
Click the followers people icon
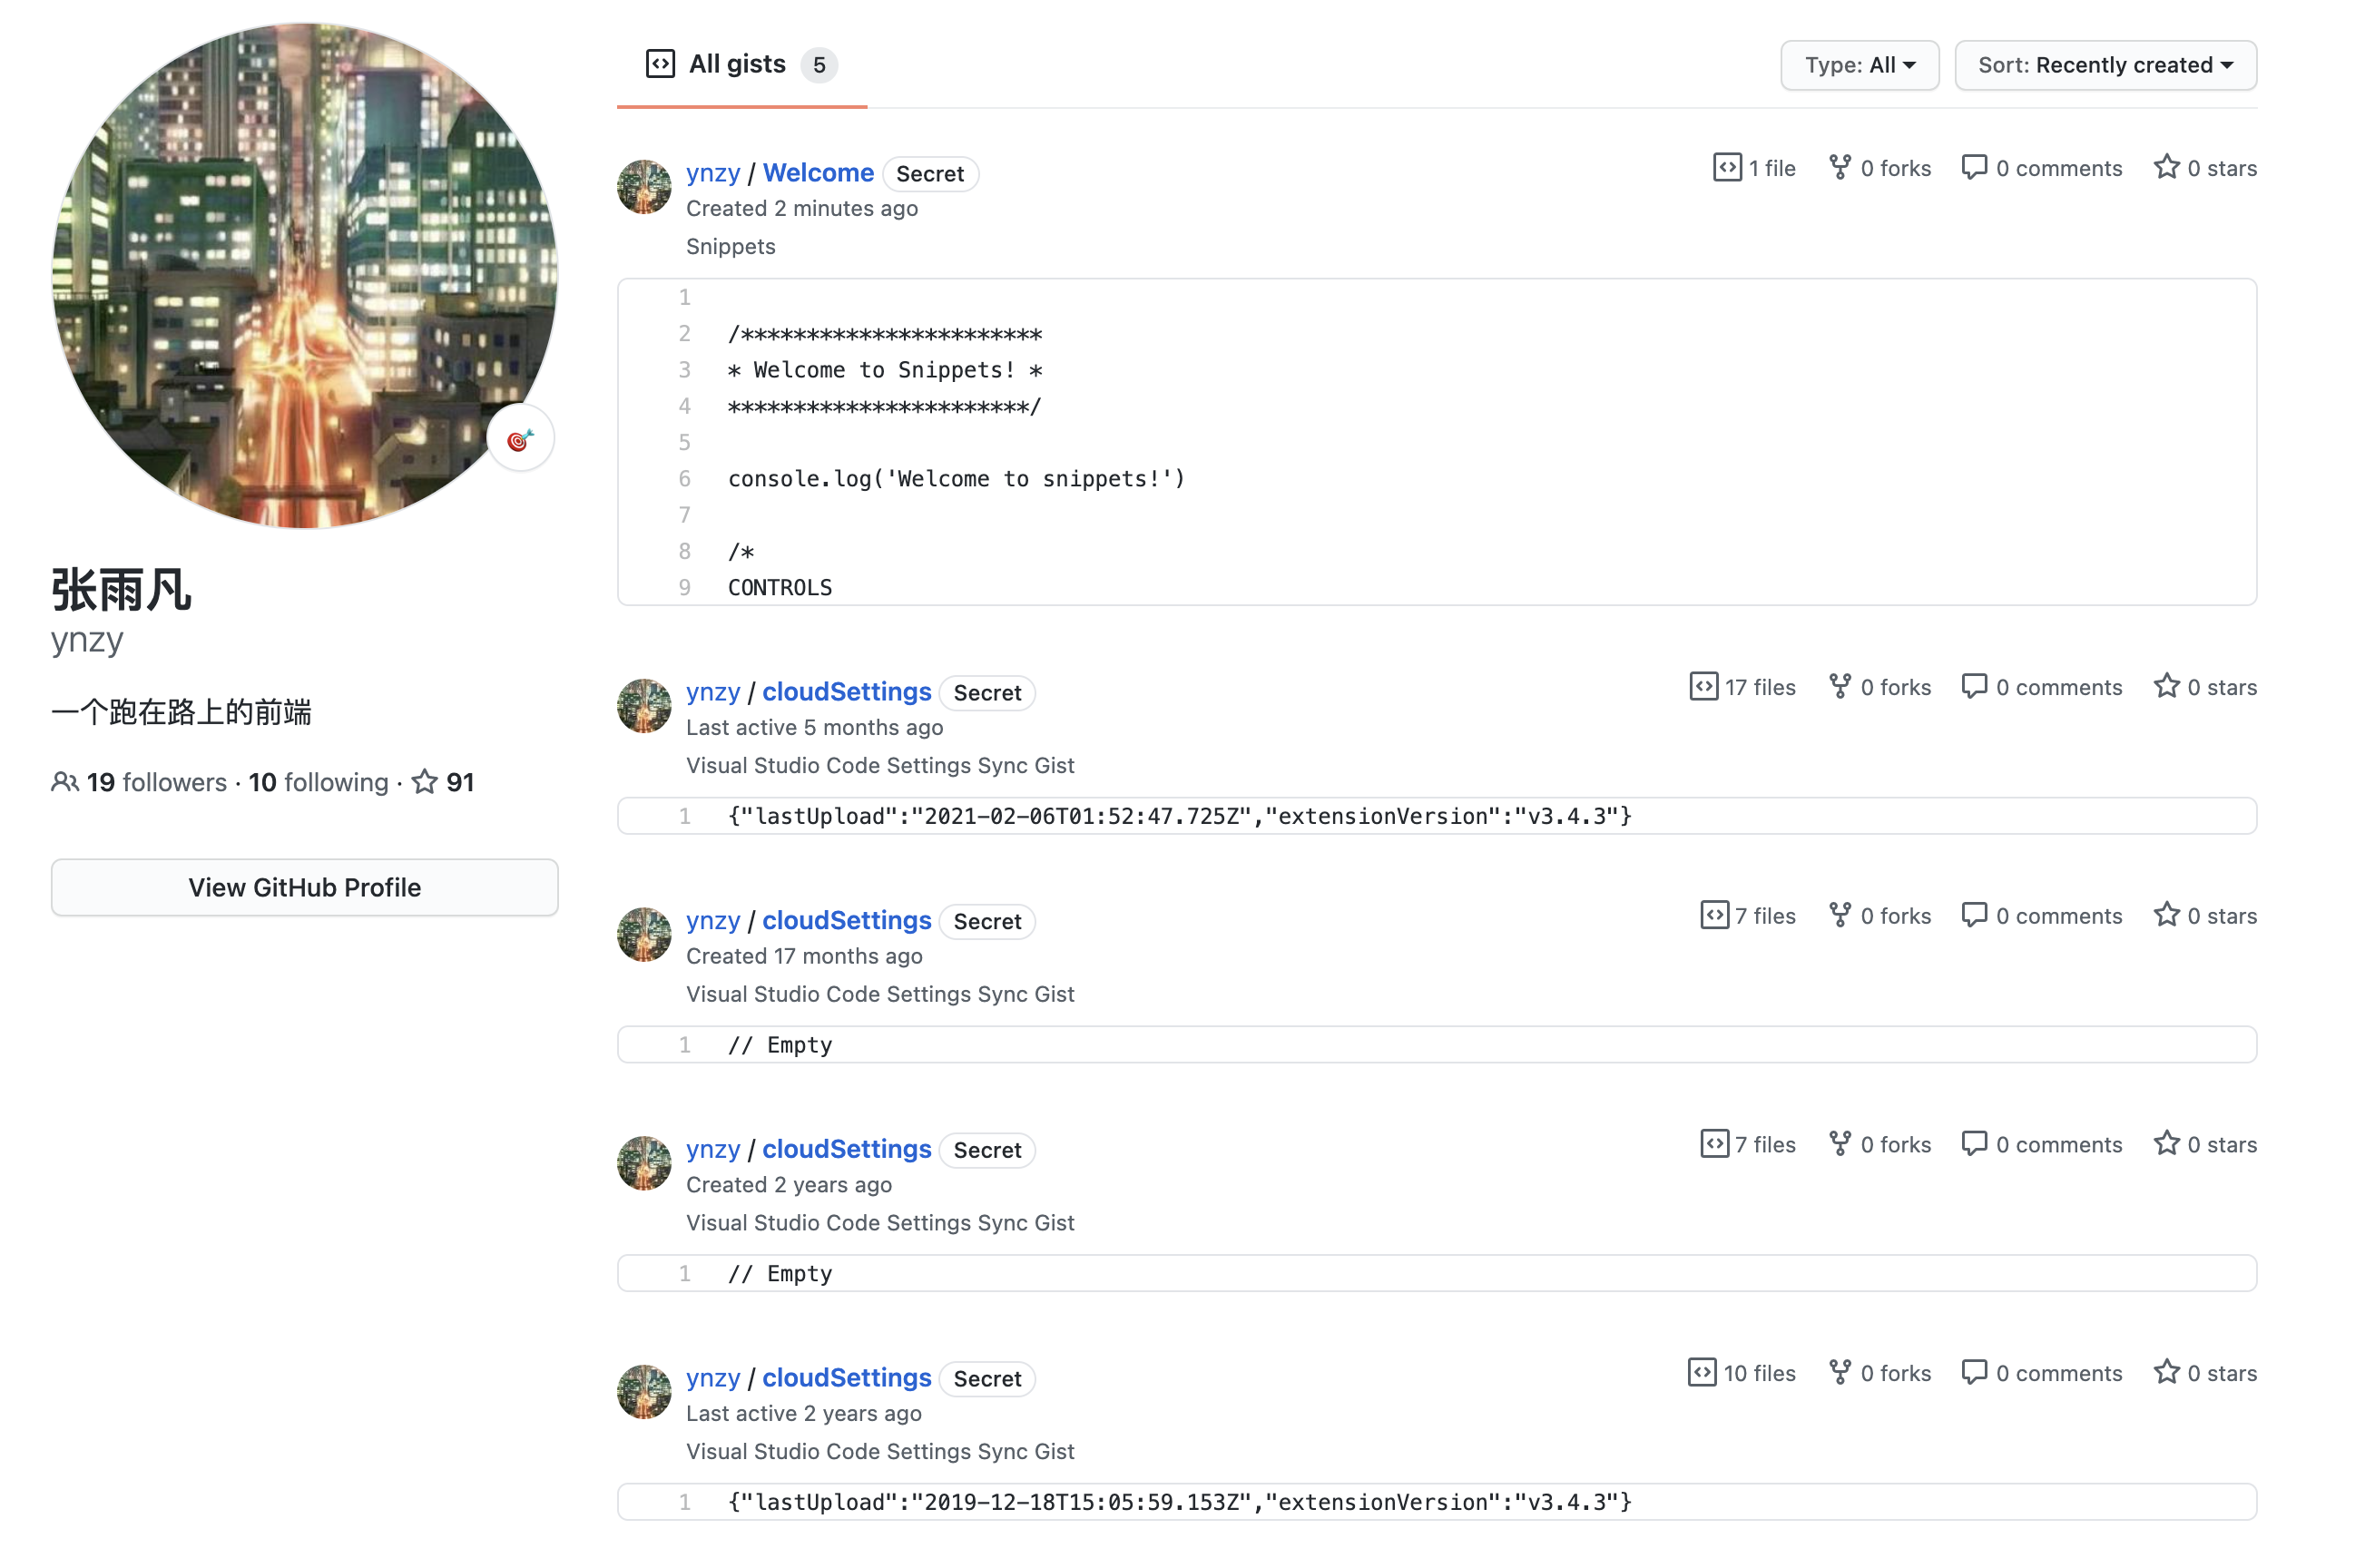(64, 782)
